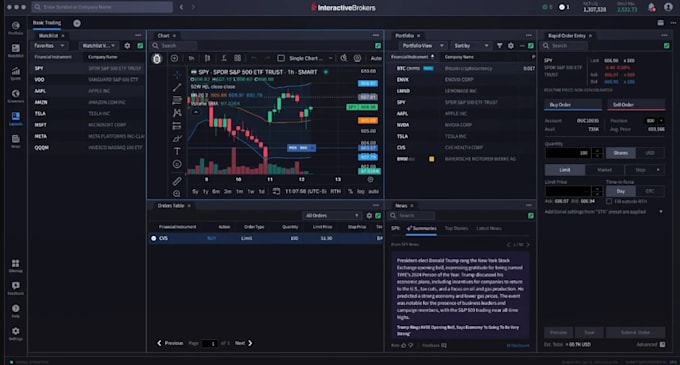The width and height of the screenshot is (680, 365).
Task: Add a new layout tab with plus icon
Action: pos(77,23)
